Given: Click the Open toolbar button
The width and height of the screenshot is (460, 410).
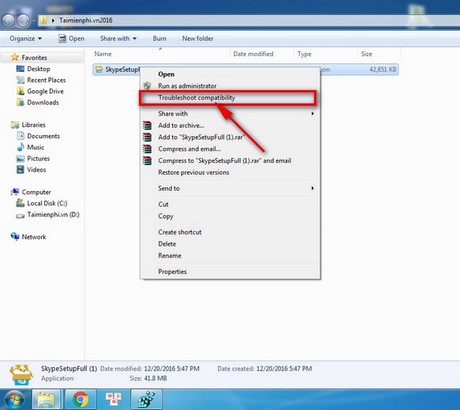Looking at the screenshot, I should (71, 38).
